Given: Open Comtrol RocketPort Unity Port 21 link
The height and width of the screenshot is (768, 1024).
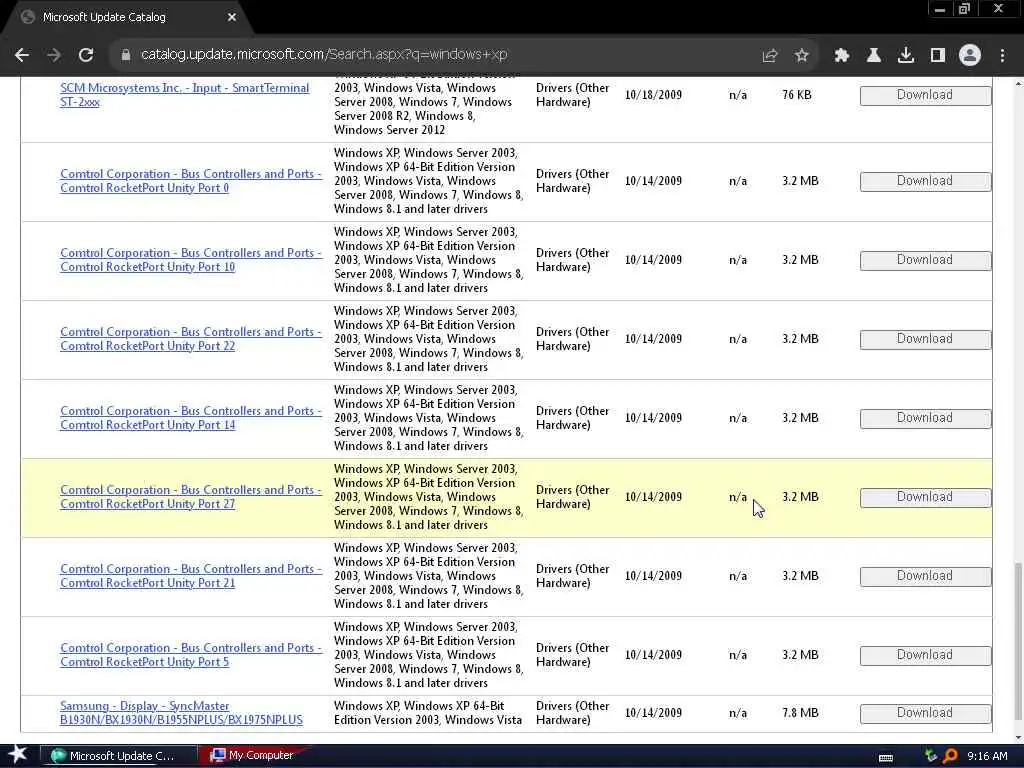Looking at the screenshot, I should [x=191, y=576].
